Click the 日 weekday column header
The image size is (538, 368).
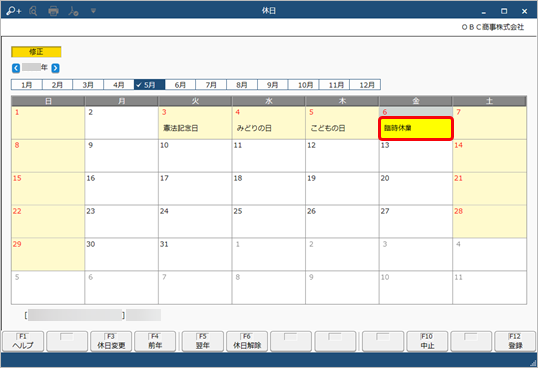coord(48,101)
